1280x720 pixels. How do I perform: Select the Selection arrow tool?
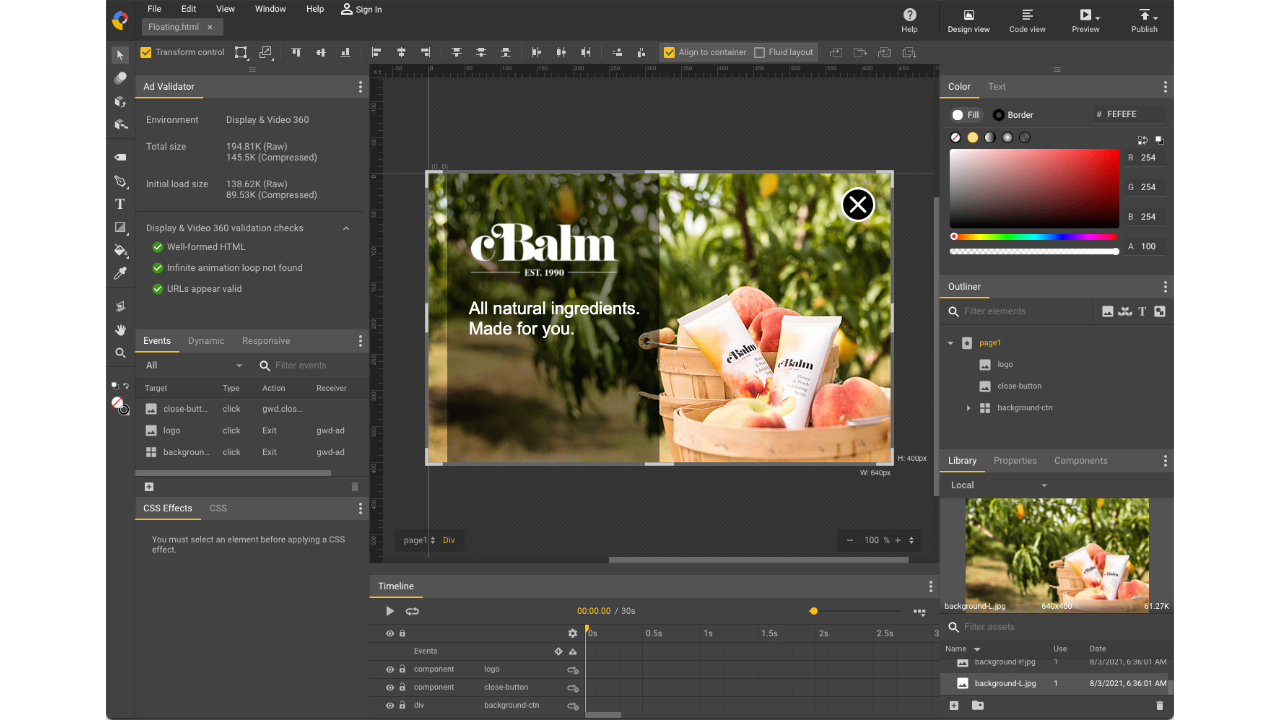tap(120, 55)
